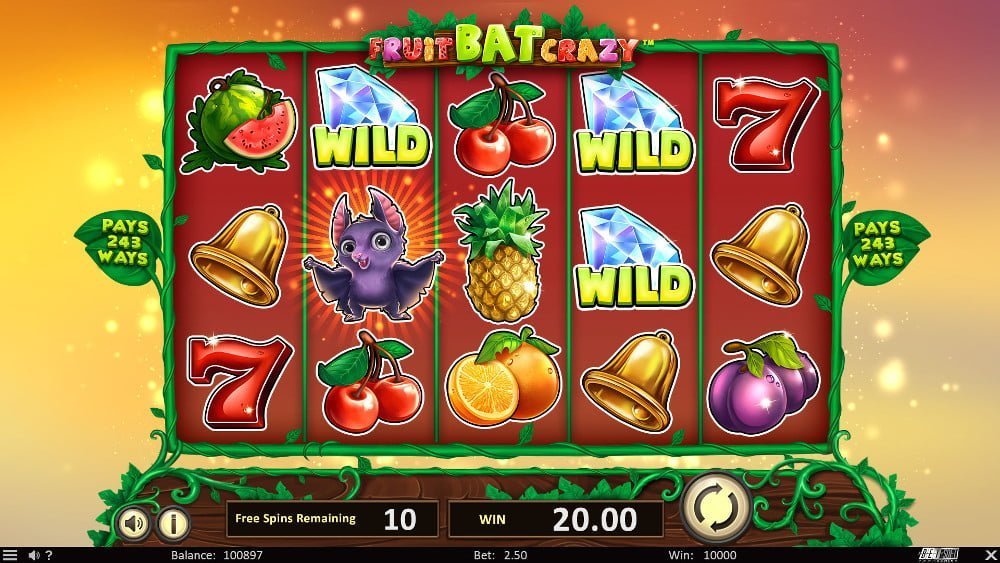Click the WIN 20.00 display

click(556, 520)
